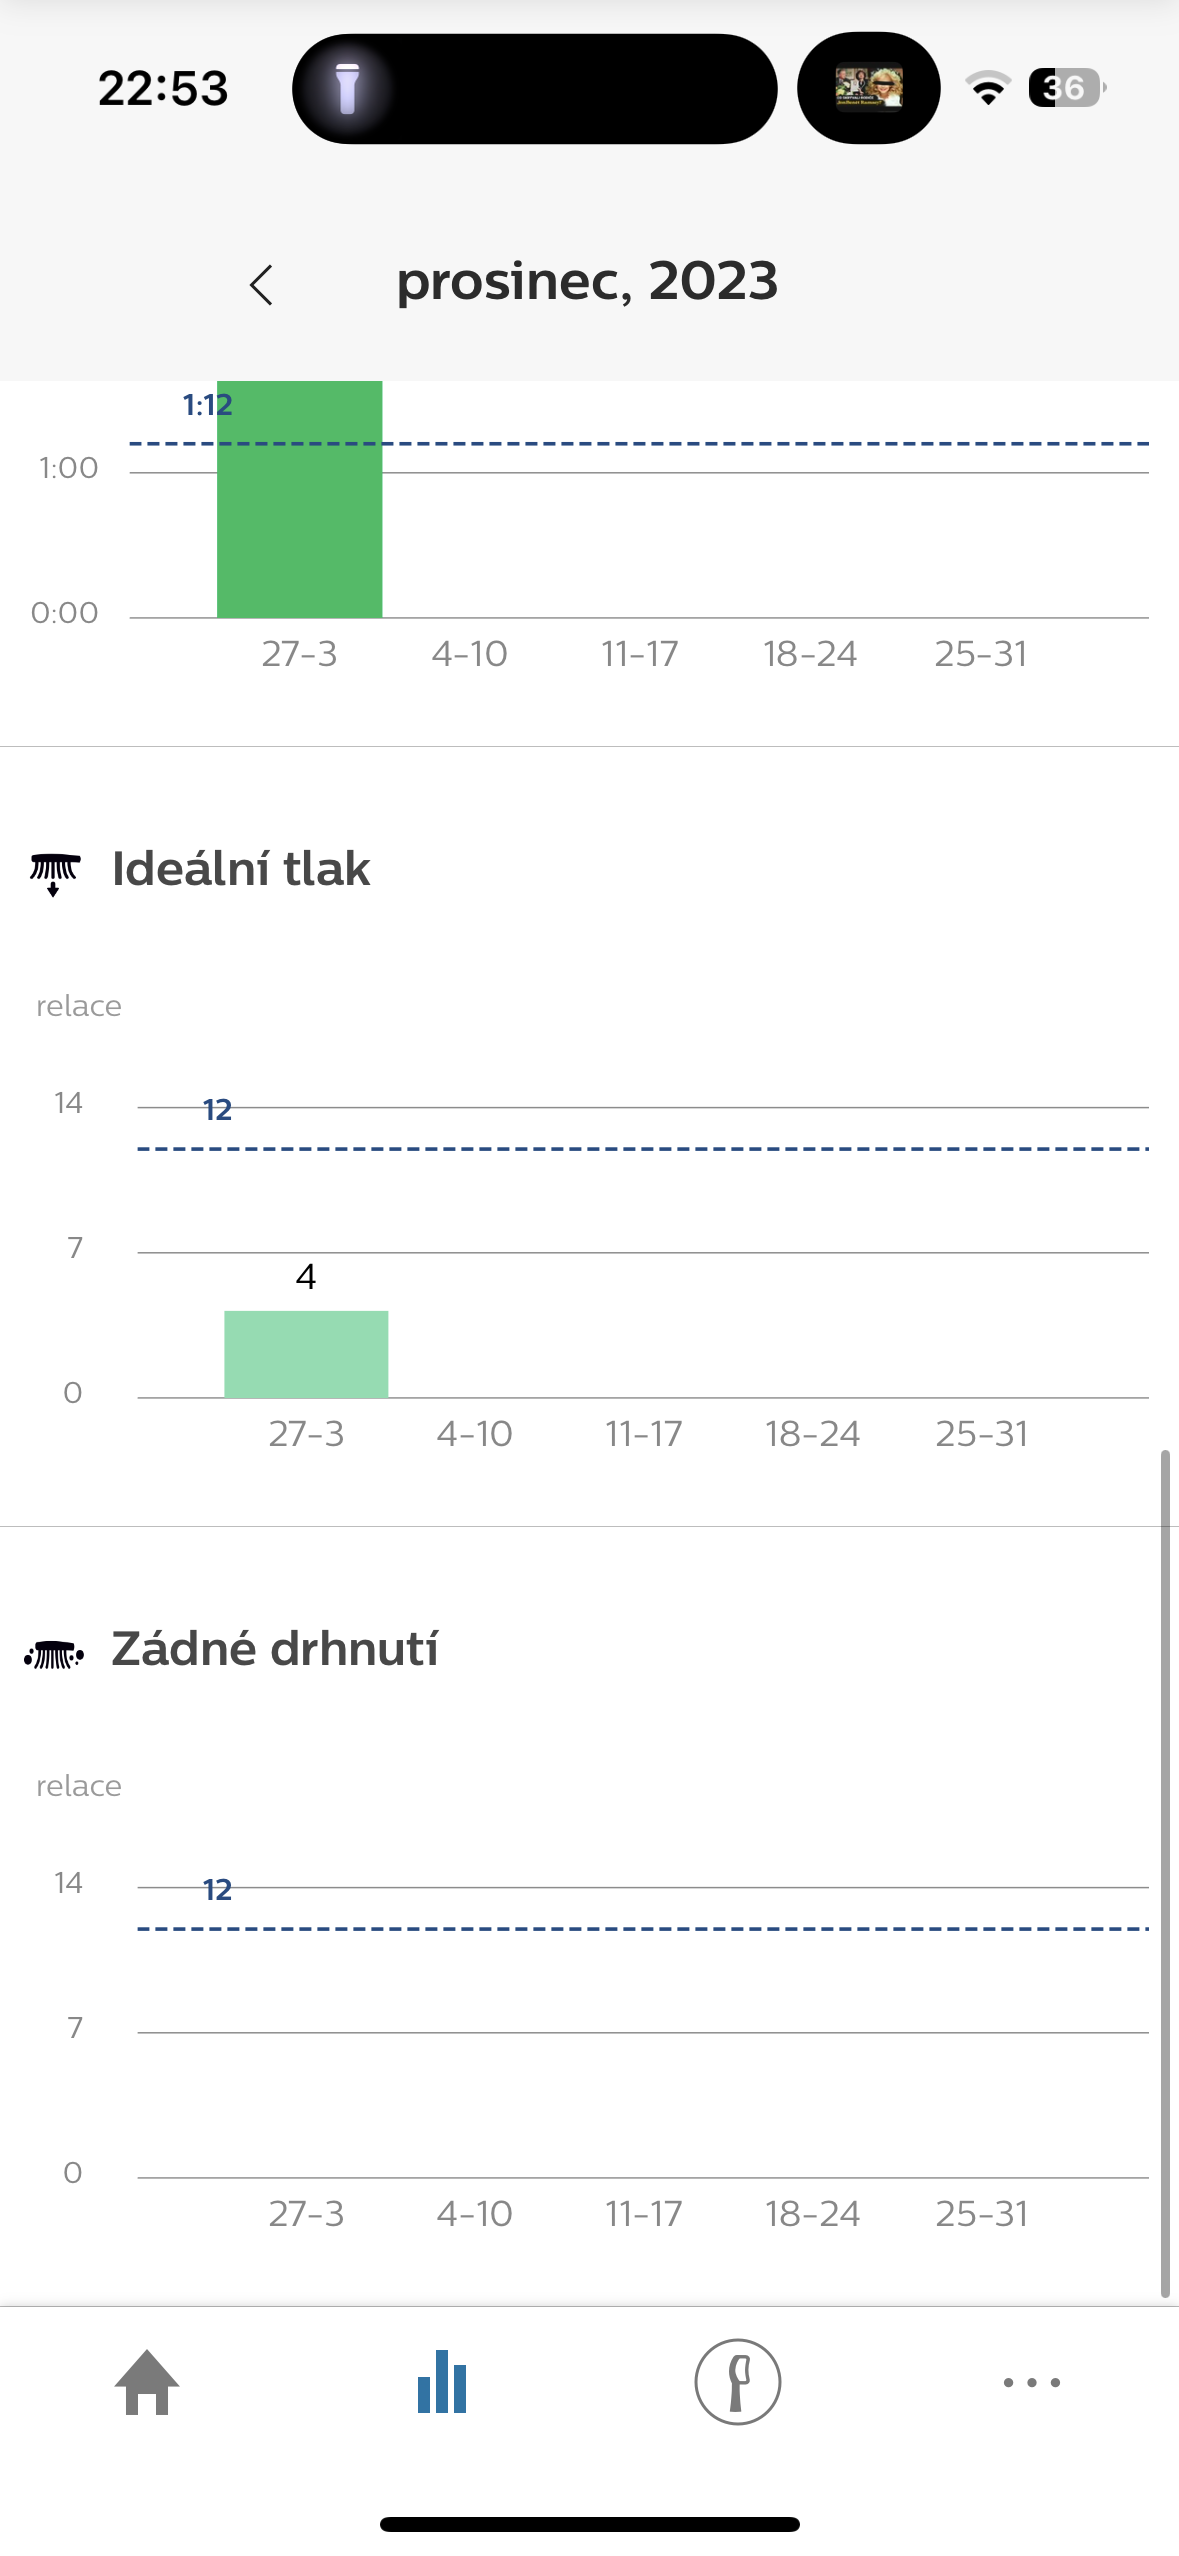Tap the 18-24 week label under Ideální tlak
The width and height of the screenshot is (1179, 2556).
point(812,1434)
